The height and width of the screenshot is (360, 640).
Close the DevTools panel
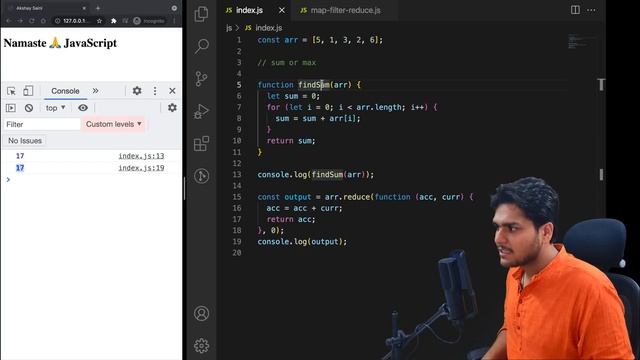172,91
